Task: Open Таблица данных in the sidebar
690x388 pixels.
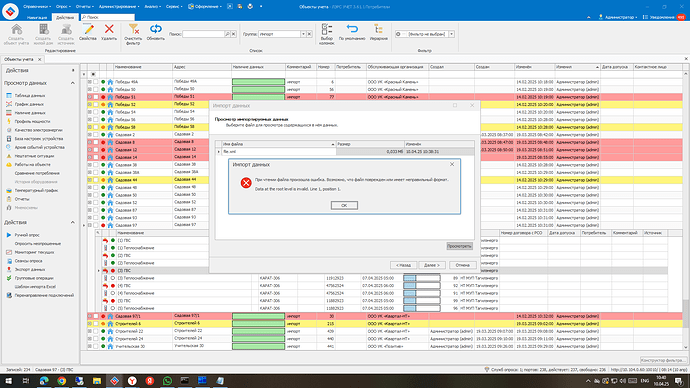Action: tap(29, 95)
